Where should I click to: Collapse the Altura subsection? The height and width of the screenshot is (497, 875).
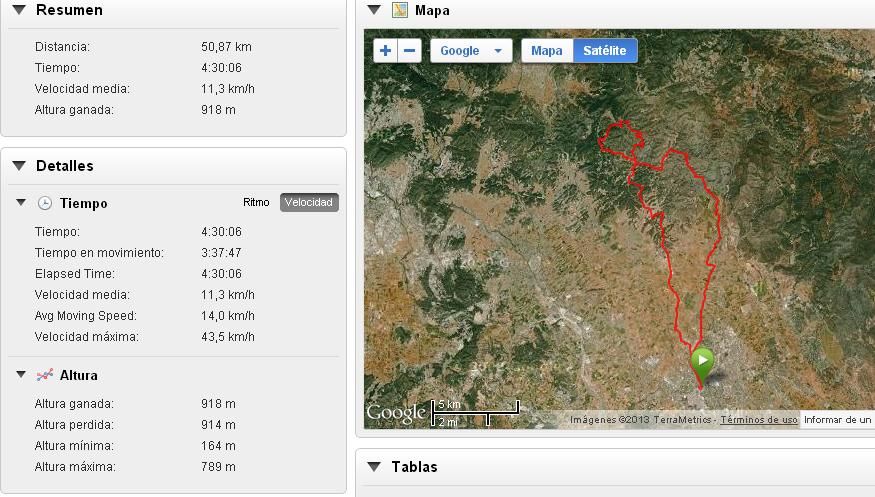21,375
